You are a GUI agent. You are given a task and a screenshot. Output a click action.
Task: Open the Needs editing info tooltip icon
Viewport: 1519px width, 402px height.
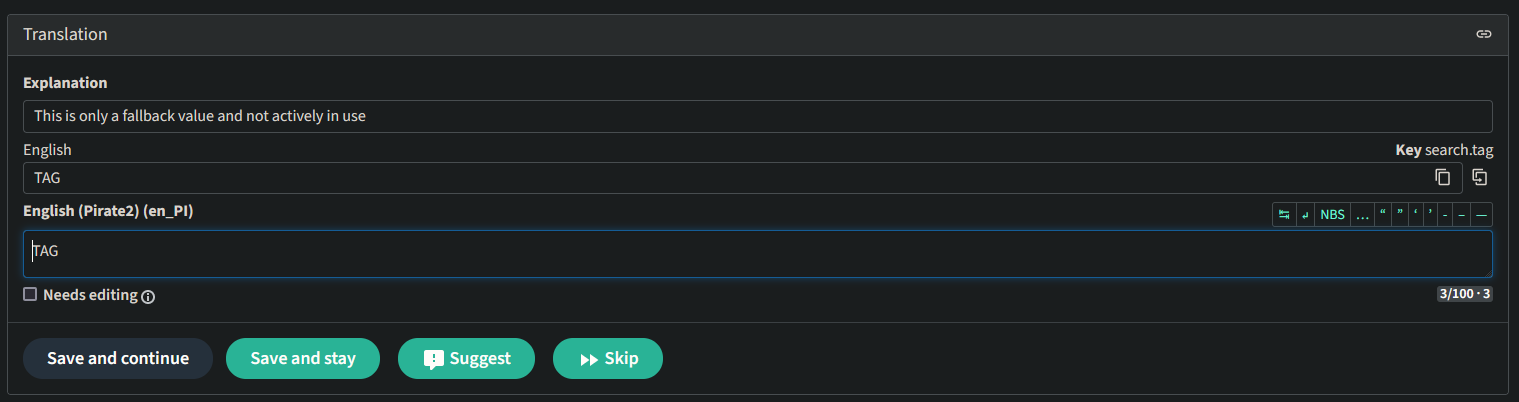[148, 296]
